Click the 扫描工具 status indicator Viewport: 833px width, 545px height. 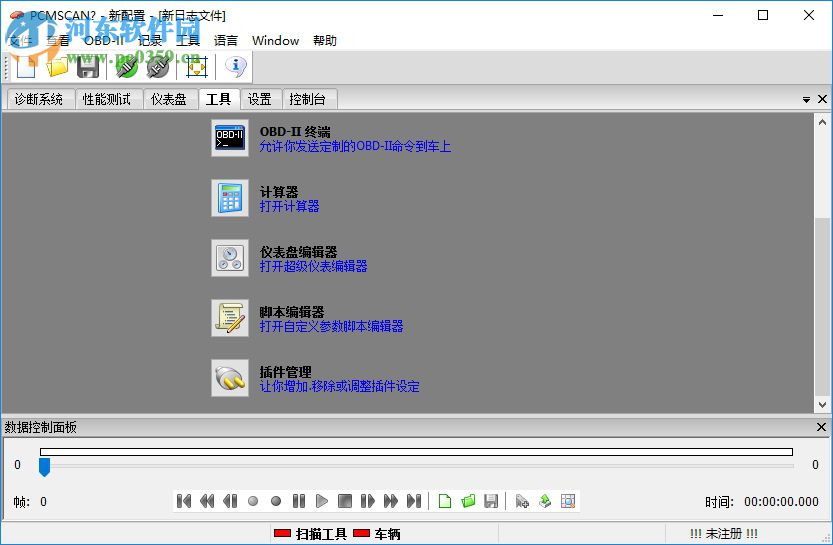pyautogui.click(x=310, y=533)
